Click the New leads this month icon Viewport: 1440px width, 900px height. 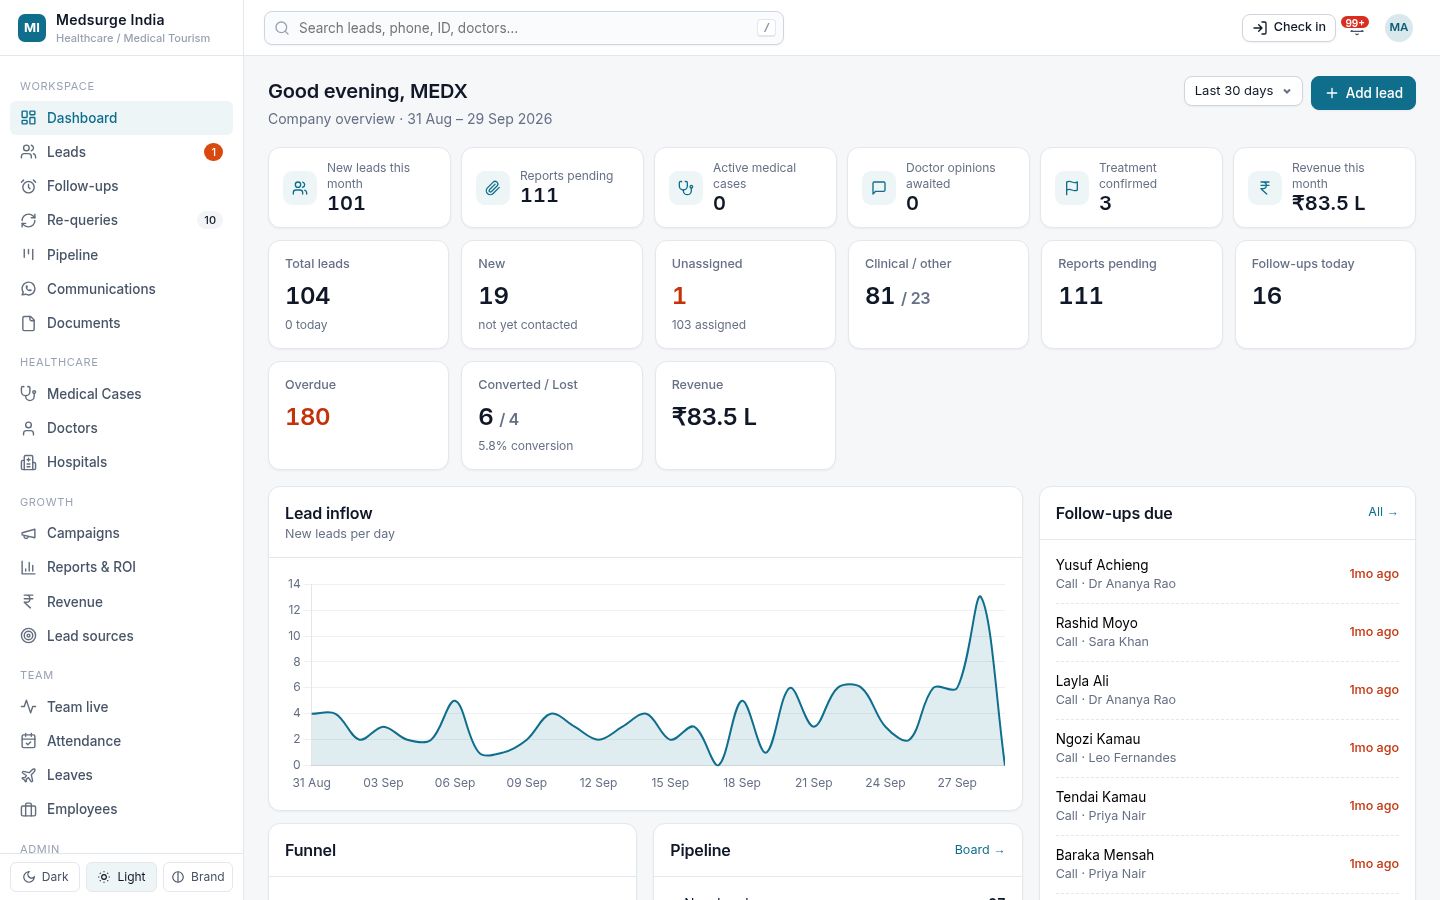300,188
